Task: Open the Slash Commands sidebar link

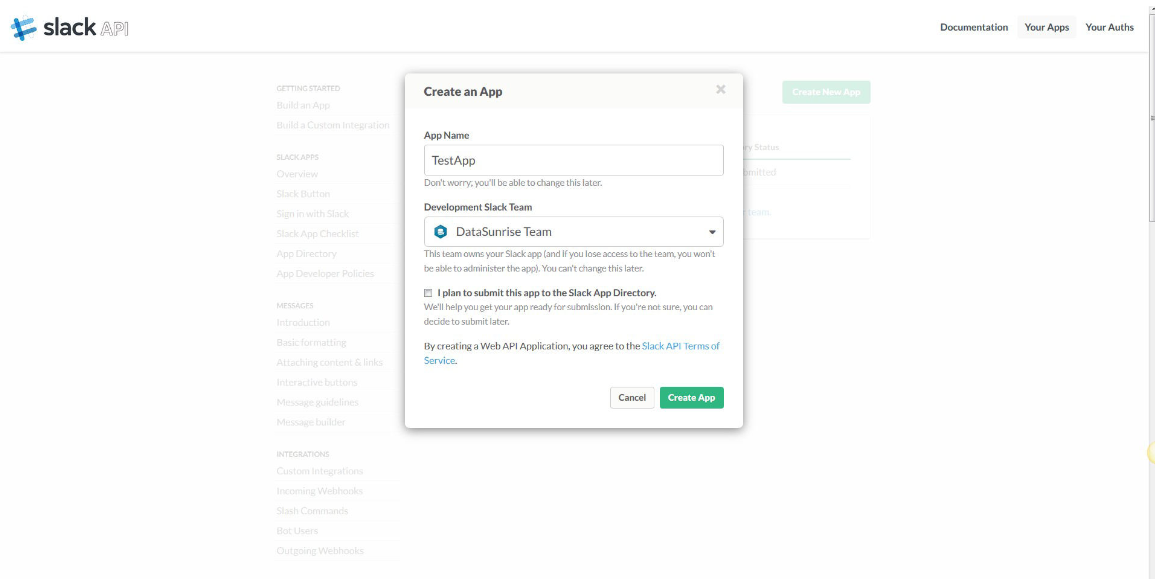Action: click(x=312, y=510)
